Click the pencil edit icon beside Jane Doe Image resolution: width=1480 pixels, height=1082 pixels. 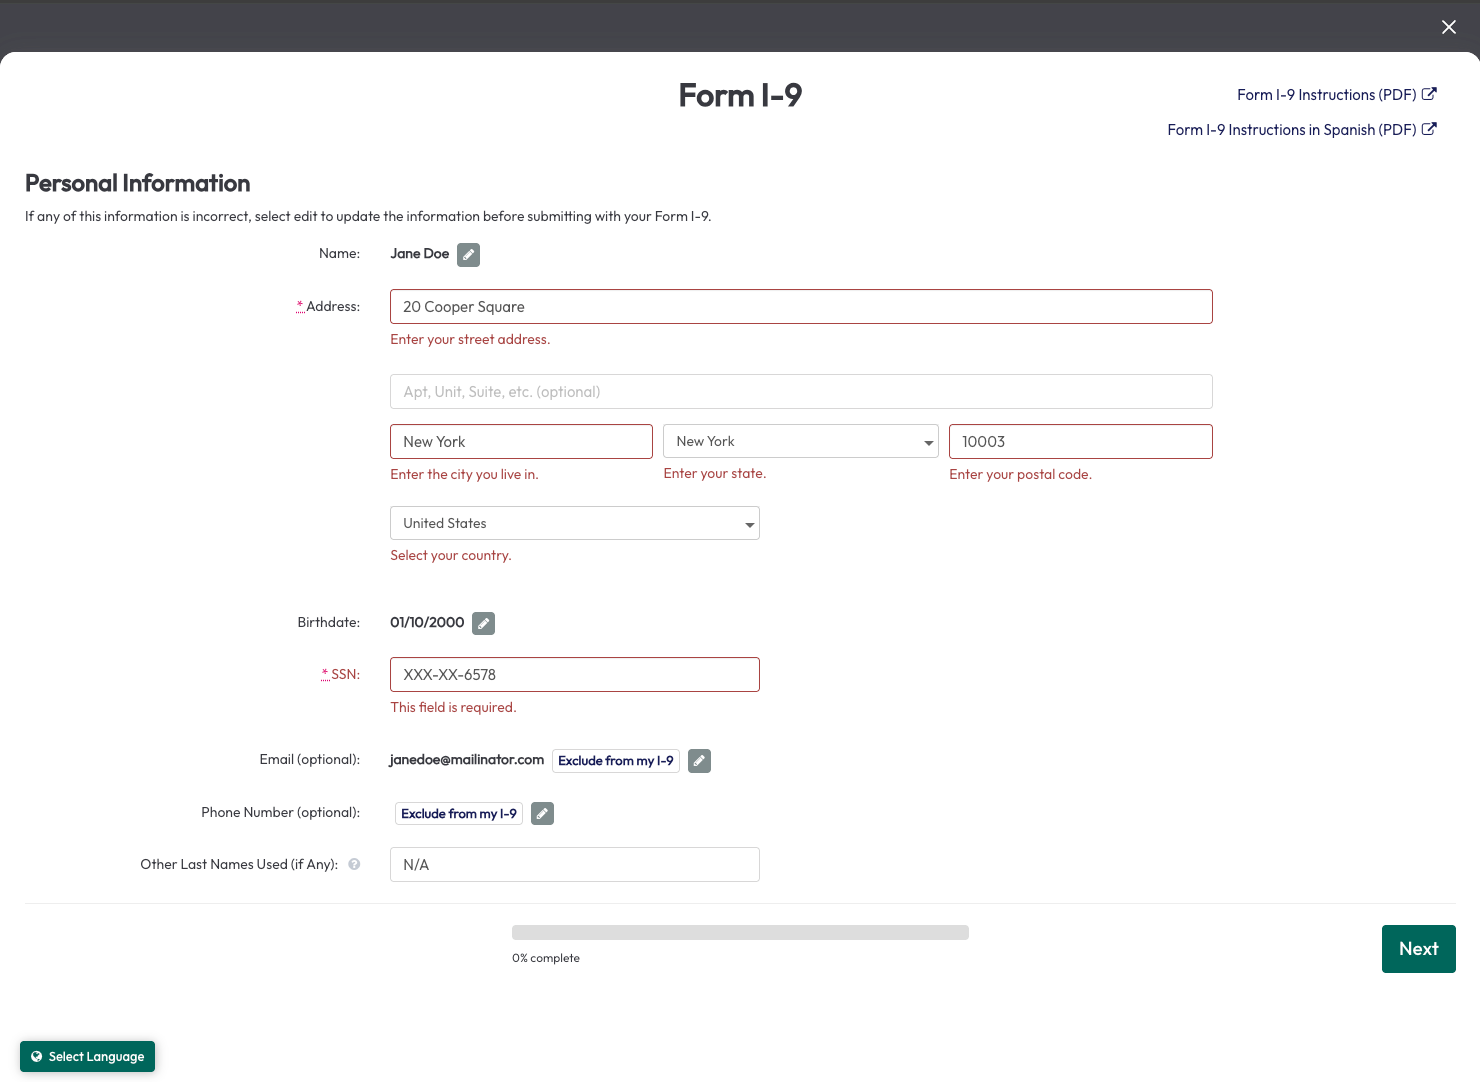tap(468, 255)
